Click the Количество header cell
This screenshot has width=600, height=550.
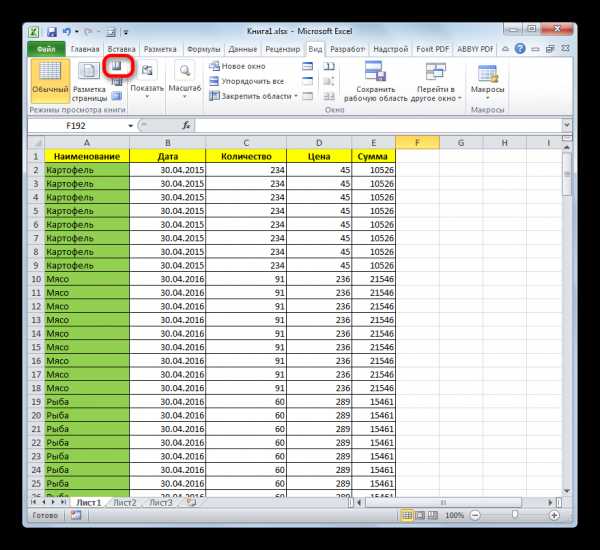pos(246,157)
